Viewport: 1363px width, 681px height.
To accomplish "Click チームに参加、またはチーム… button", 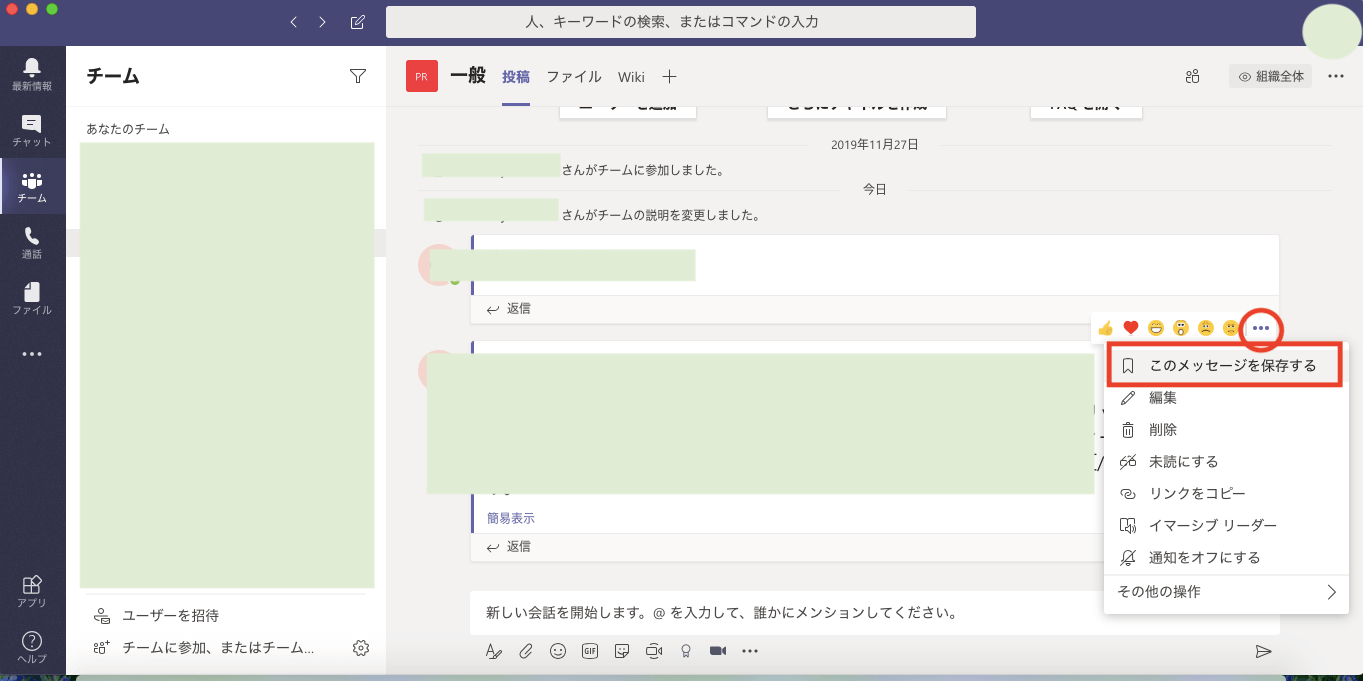I will point(204,648).
